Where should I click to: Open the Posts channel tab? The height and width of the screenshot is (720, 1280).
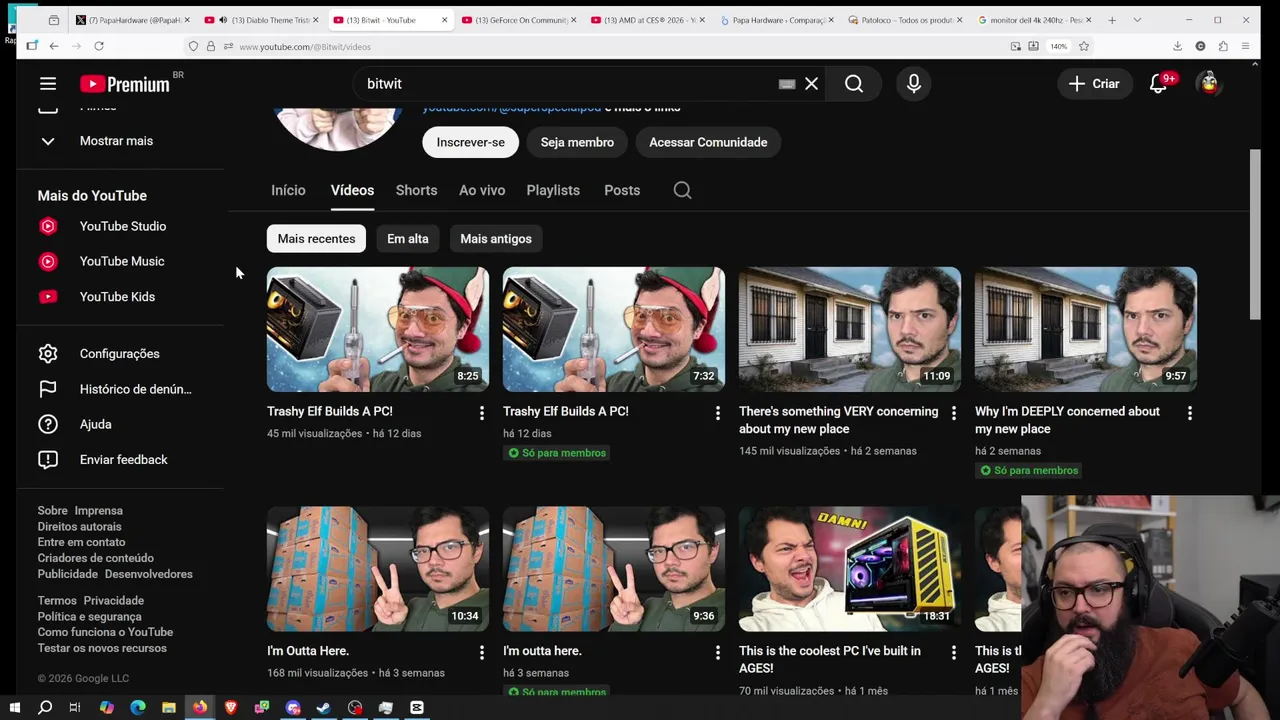click(x=622, y=190)
